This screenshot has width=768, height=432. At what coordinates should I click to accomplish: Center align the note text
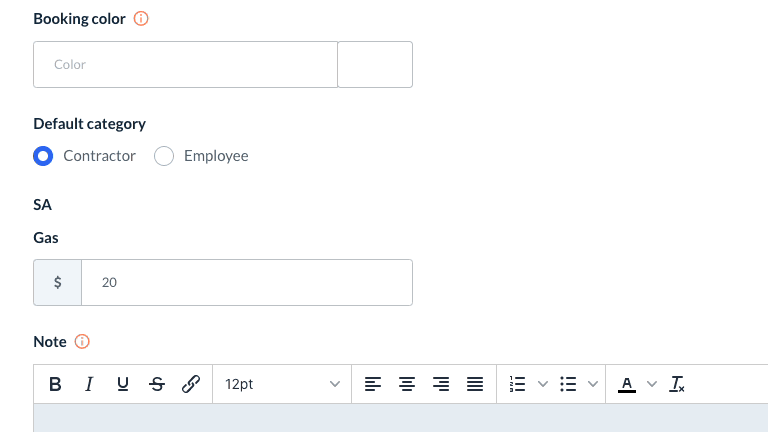406,384
